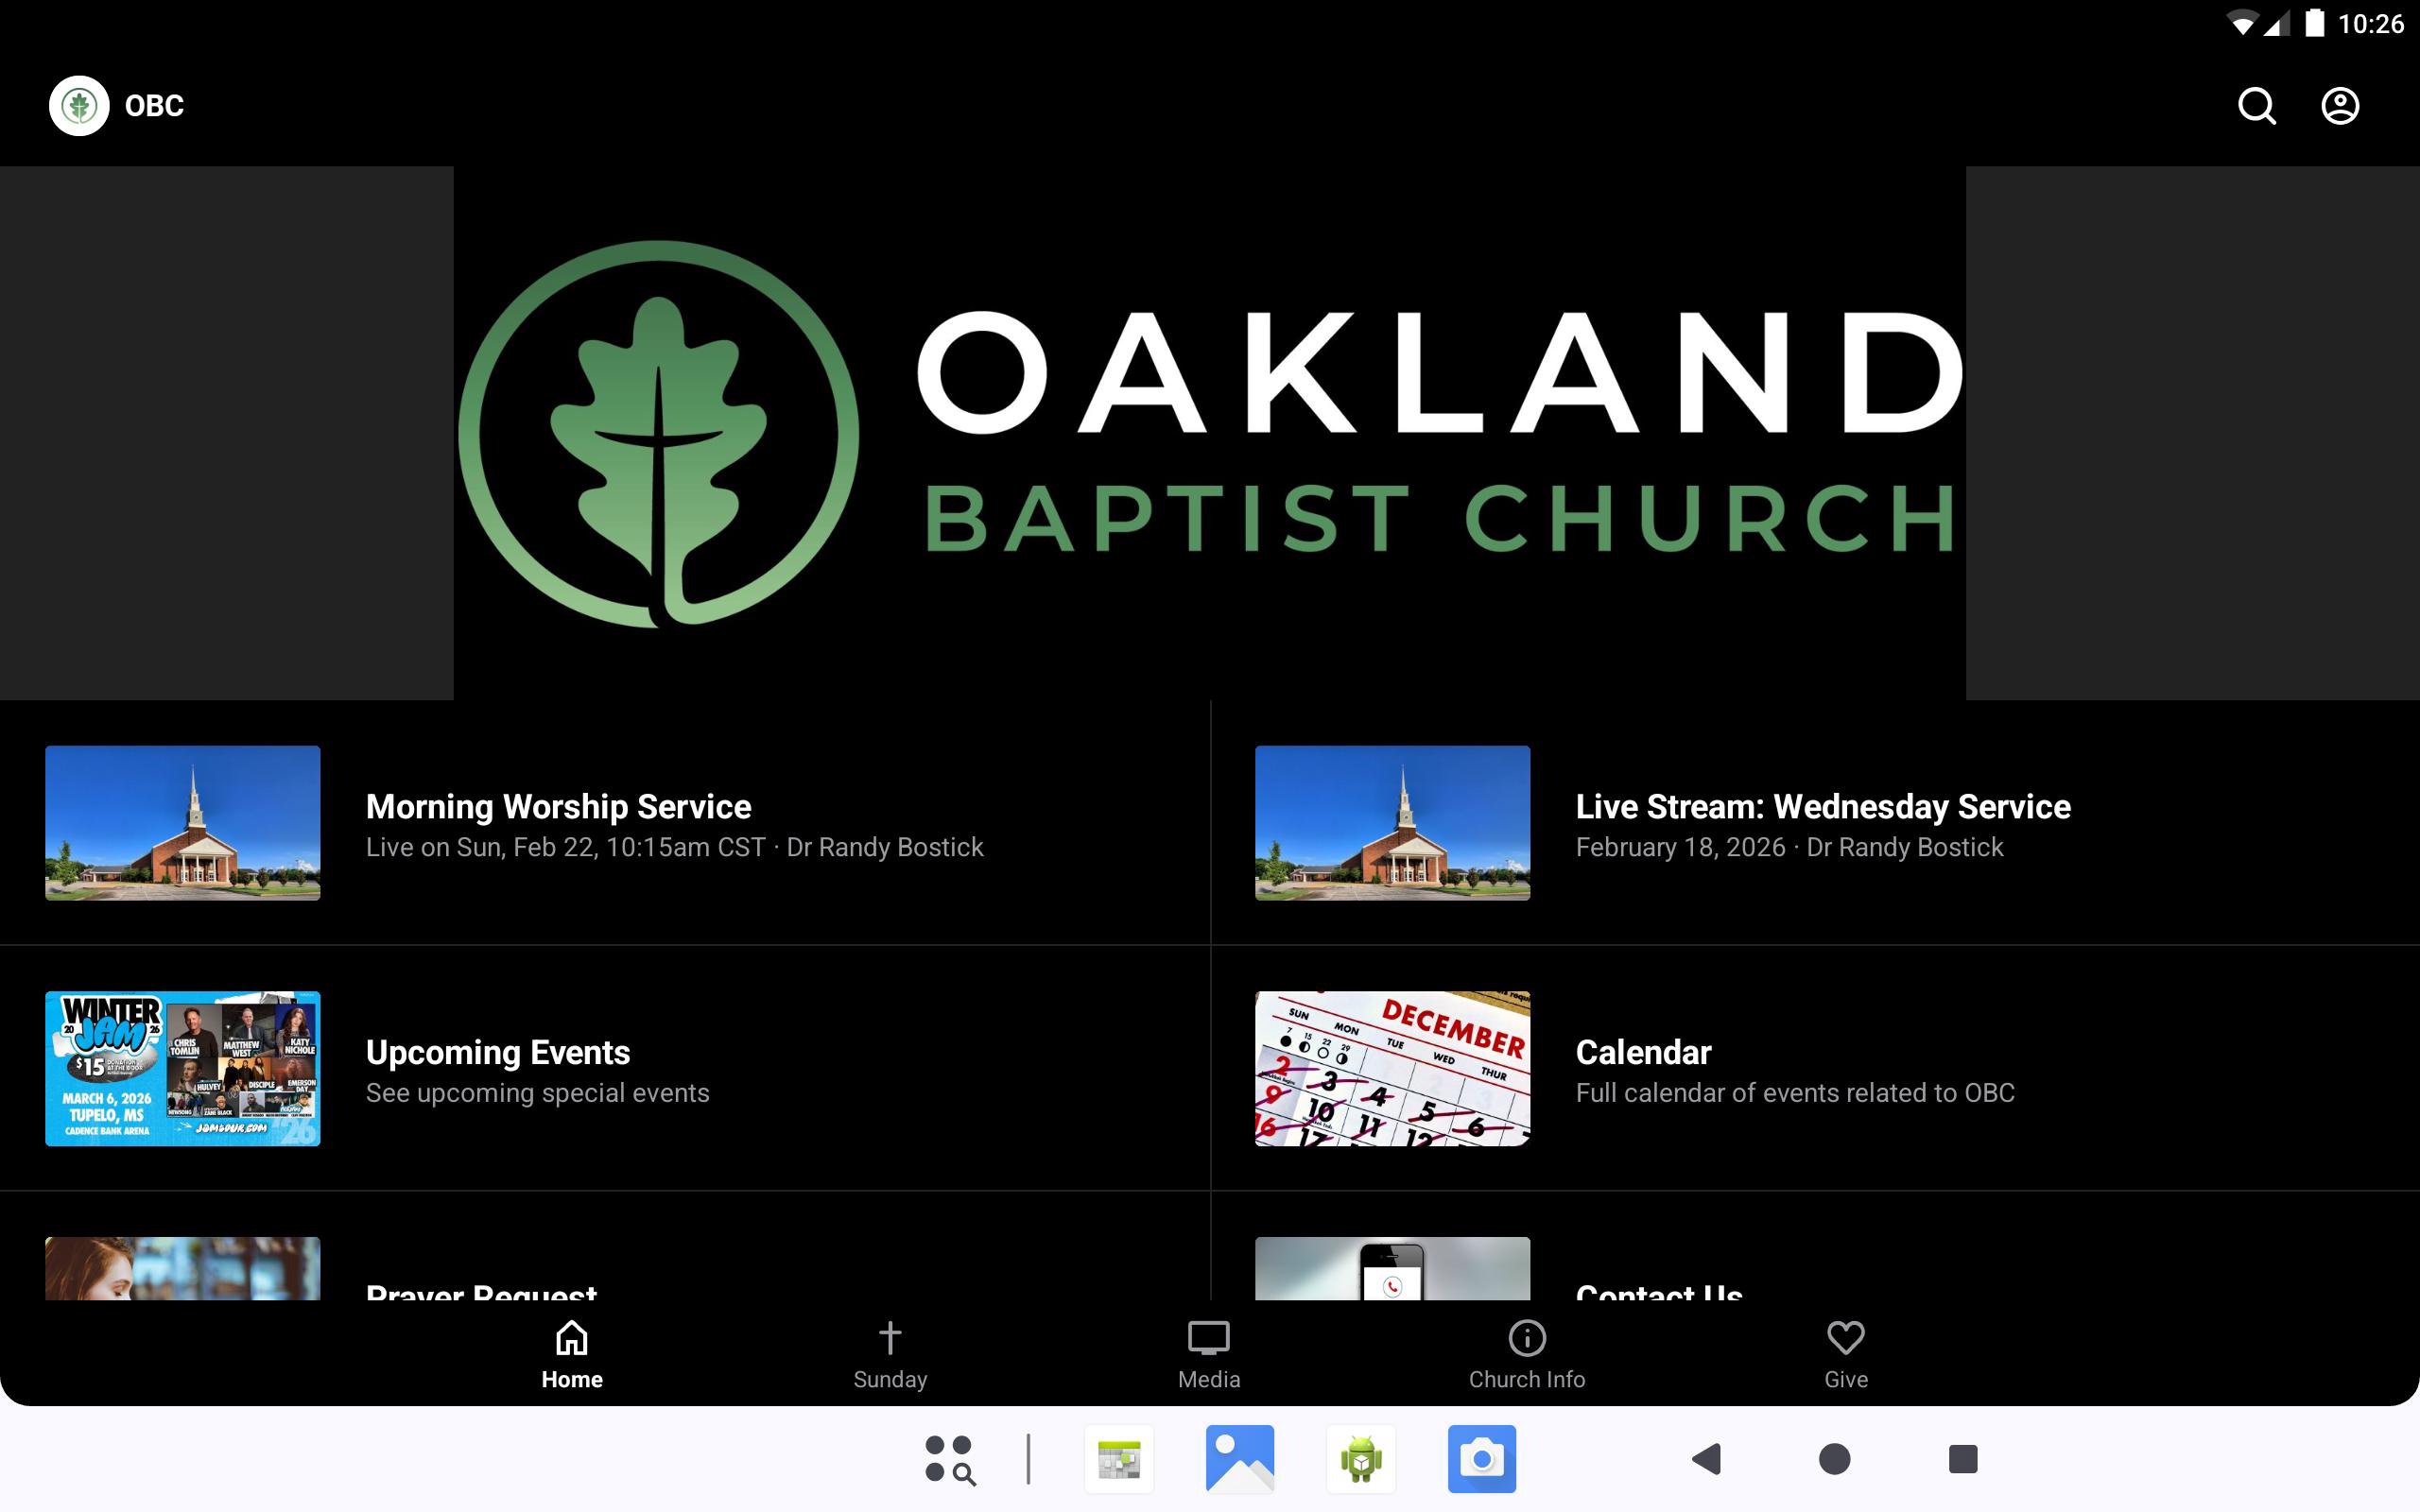The image size is (2420, 1512).
Task: Select the Home tab
Action: pyautogui.click(x=572, y=1354)
